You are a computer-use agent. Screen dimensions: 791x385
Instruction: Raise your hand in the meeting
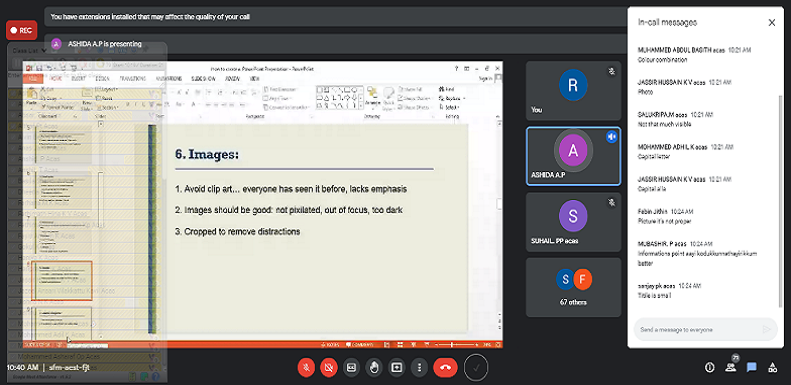click(x=374, y=367)
